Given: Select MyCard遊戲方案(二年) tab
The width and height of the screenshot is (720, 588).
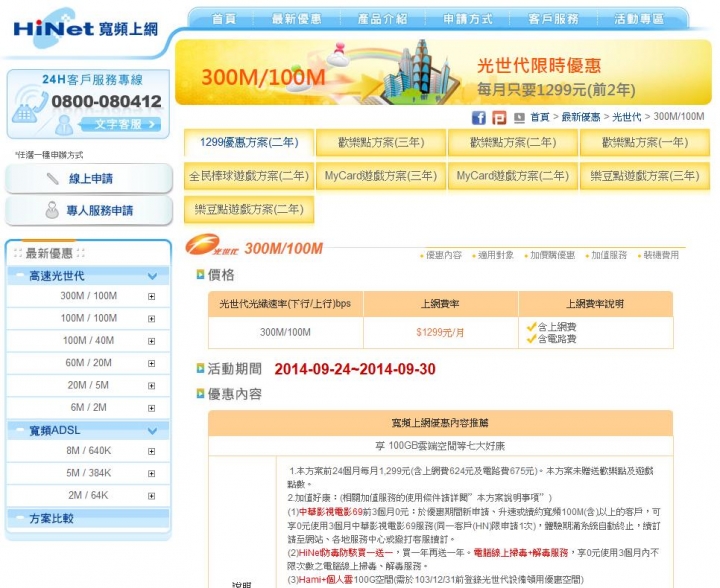Looking at the screenshot, I should click(x=513, y=176).
